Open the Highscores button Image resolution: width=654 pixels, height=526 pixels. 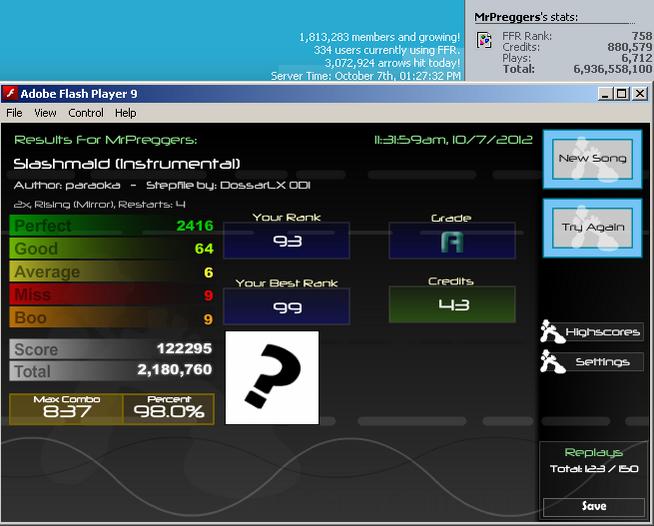(x=602, y=332)
